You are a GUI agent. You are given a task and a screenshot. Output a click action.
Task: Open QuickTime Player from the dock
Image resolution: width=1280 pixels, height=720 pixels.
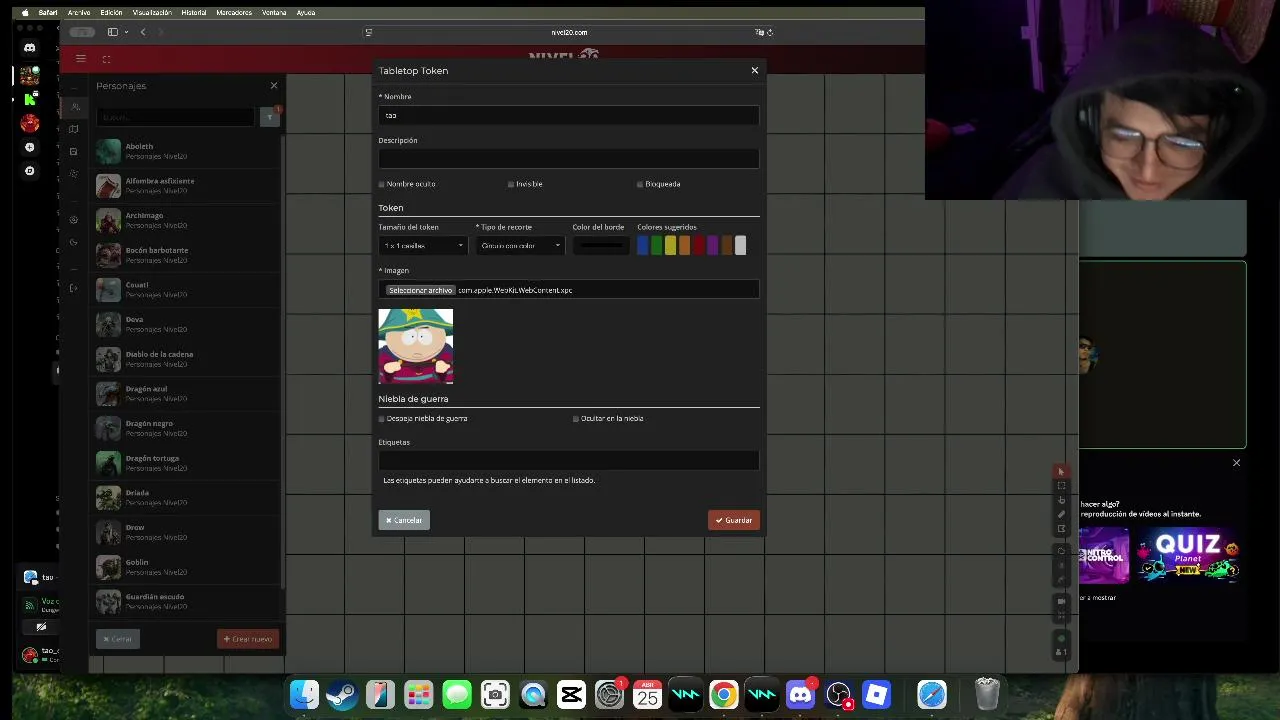point(533,694)
